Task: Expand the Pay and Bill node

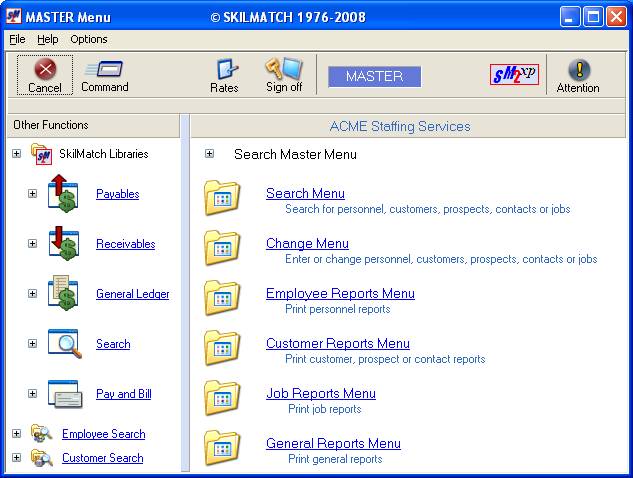Action: point(32,394)
